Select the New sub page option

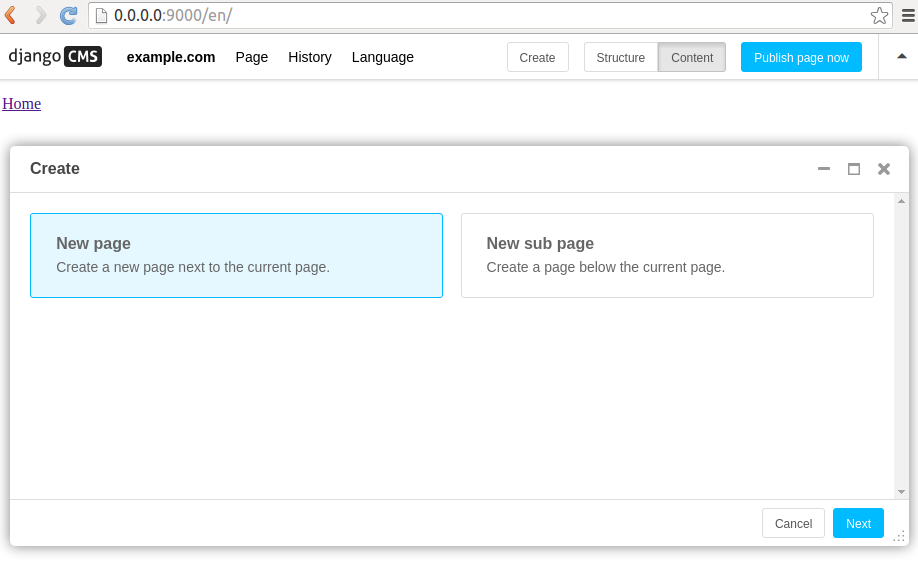point(667,255)
